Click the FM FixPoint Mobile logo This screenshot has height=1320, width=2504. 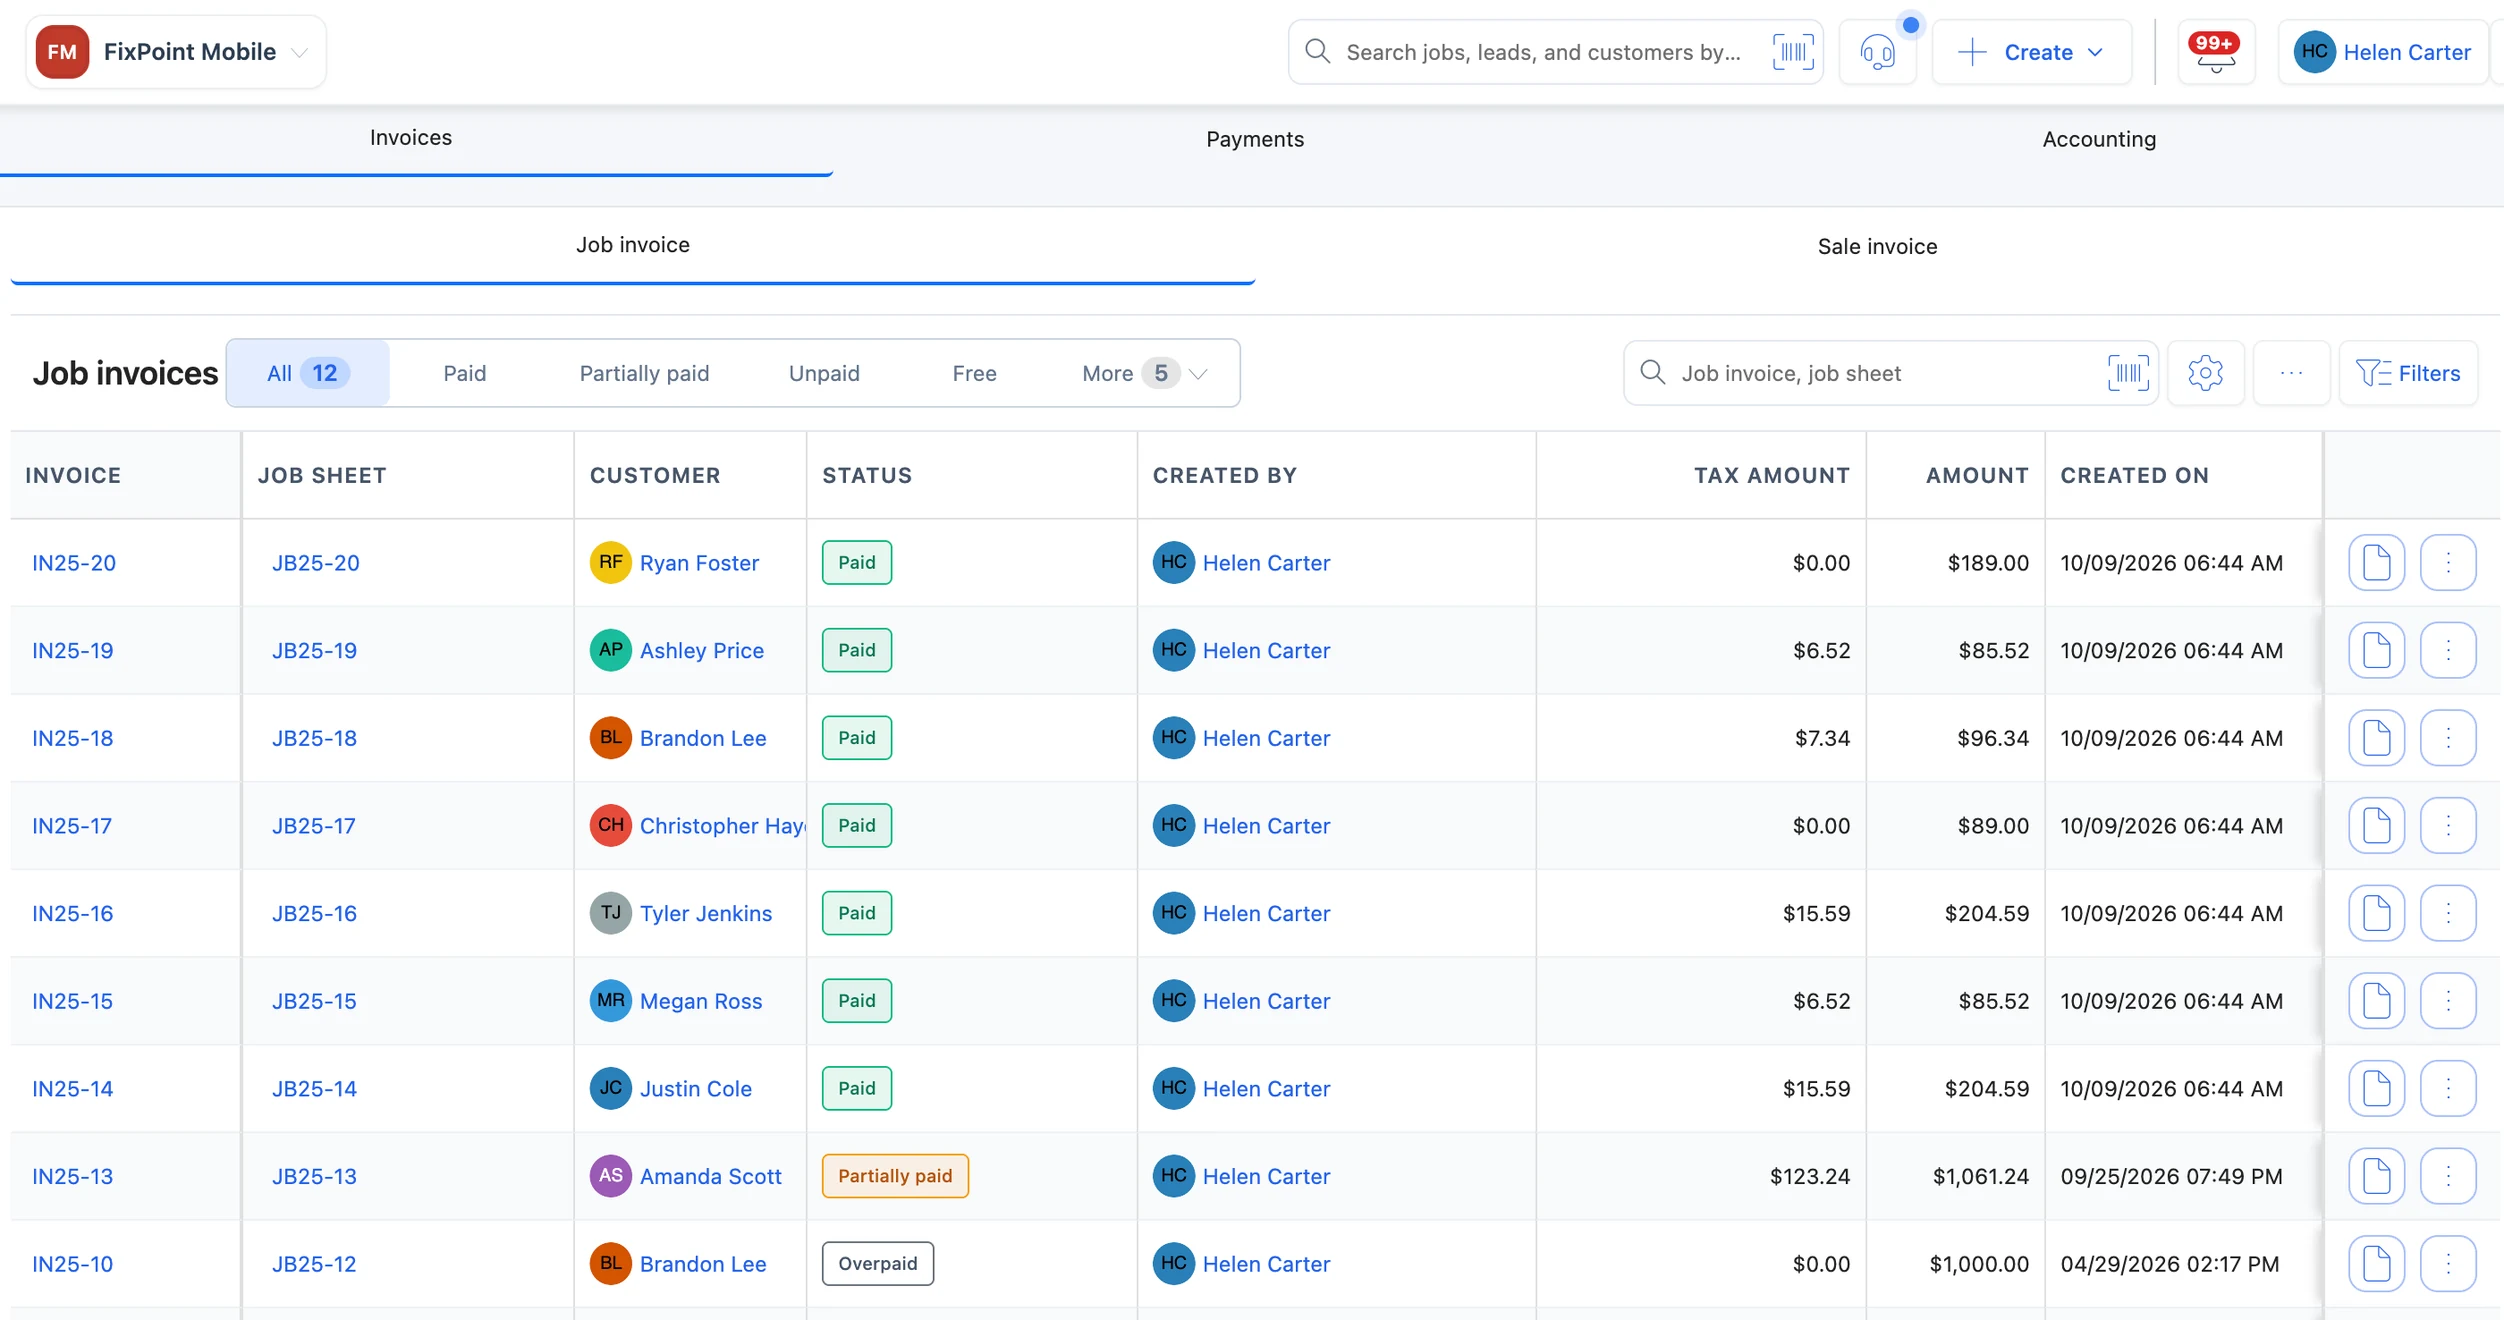62,52
